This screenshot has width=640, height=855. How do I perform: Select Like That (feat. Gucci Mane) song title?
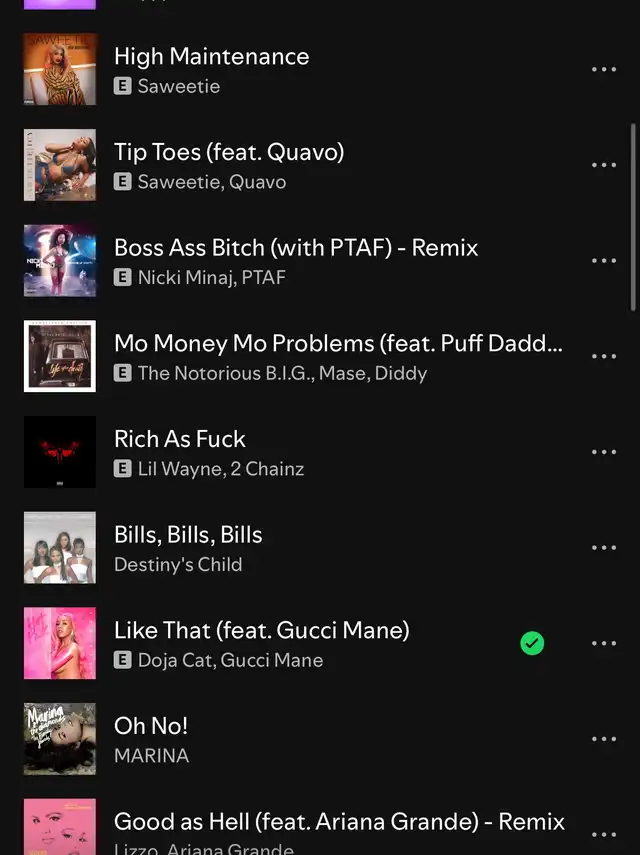pos(262,630)
